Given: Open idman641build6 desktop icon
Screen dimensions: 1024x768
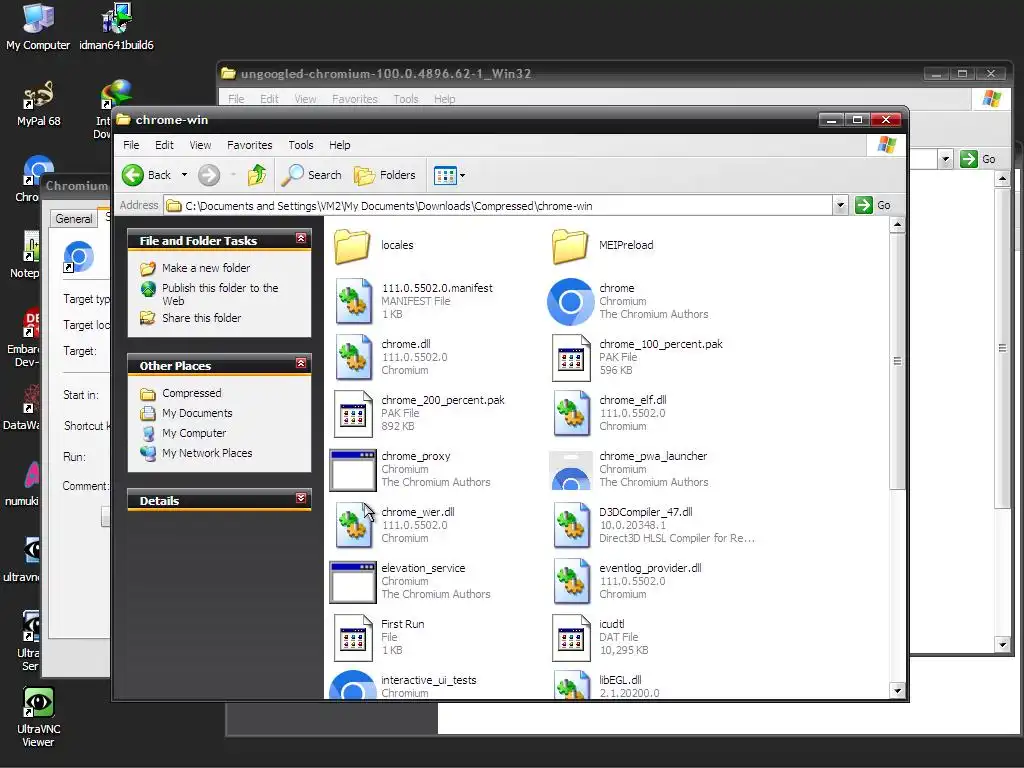Looking at the screenshot, I should 116,27.
